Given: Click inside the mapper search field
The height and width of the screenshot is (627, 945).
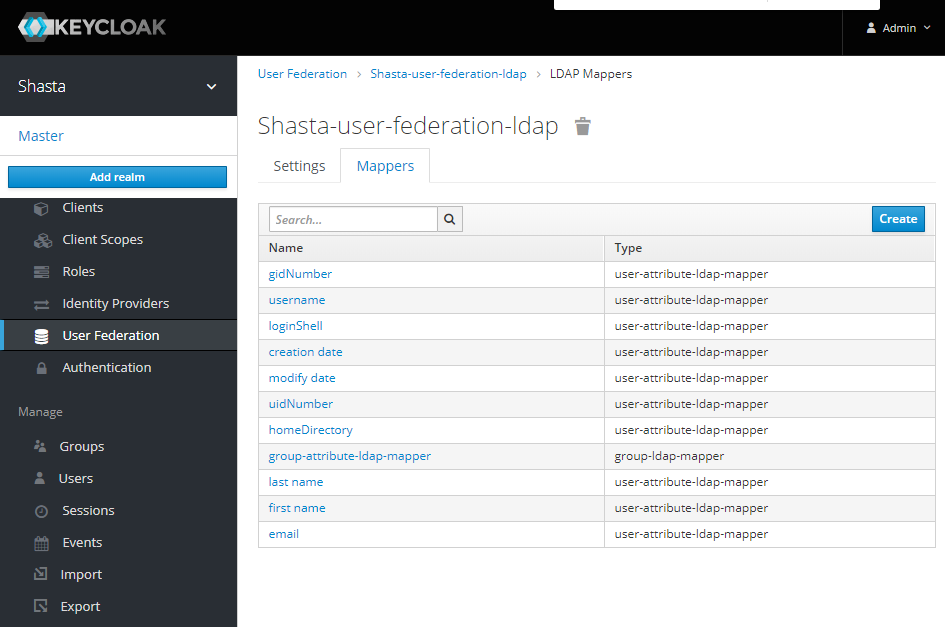Looking at the screenshot, I should pyautogui.click(x=350, y=218).
